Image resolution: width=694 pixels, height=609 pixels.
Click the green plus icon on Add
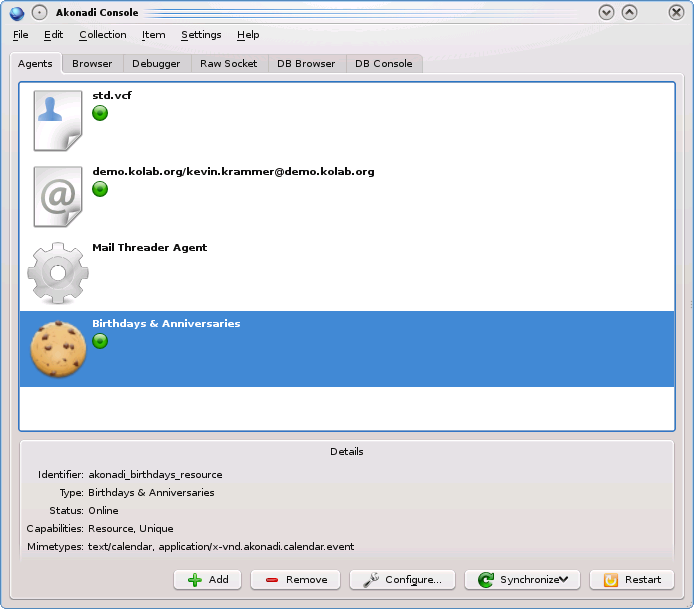coord(195,580)
